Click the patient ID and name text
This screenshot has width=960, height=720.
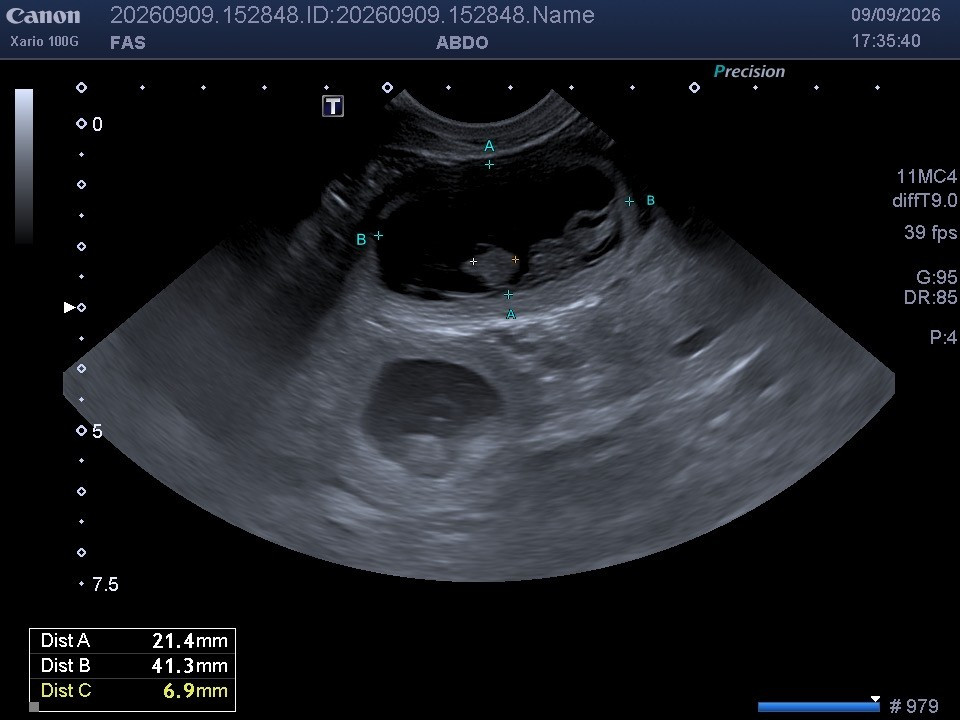(x=352, y=15)
